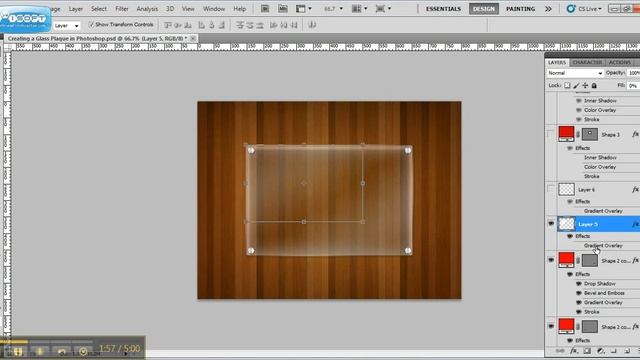Open the Layer menu

pos(76,9)
